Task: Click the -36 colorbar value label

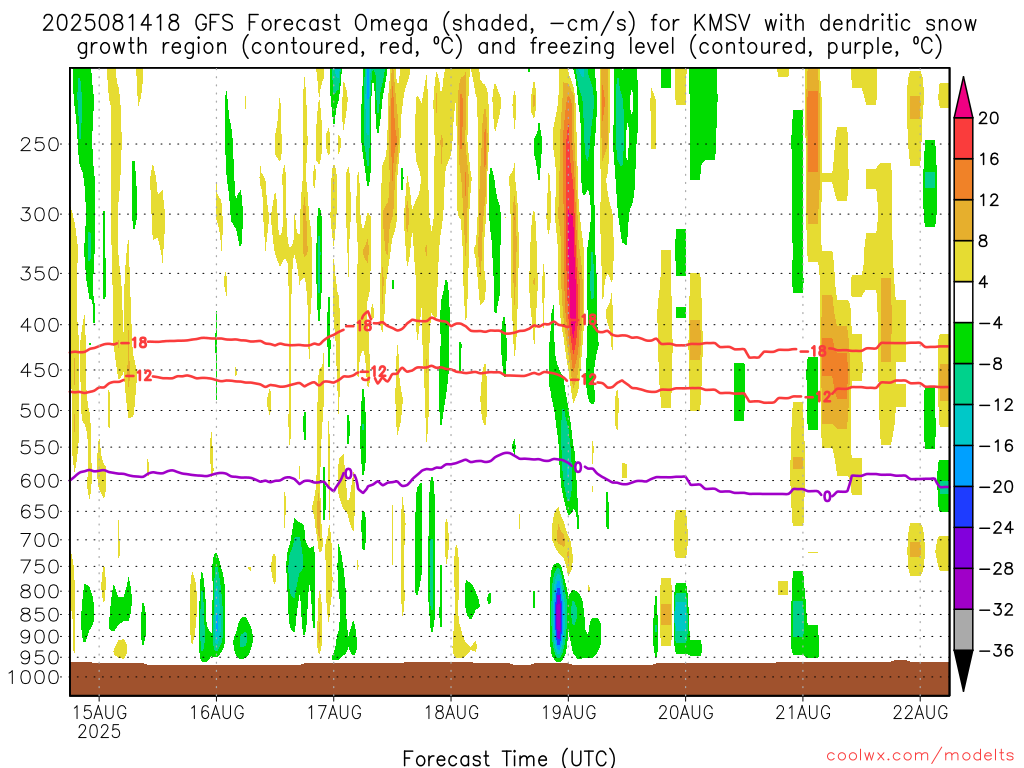Action: [996, 650]
